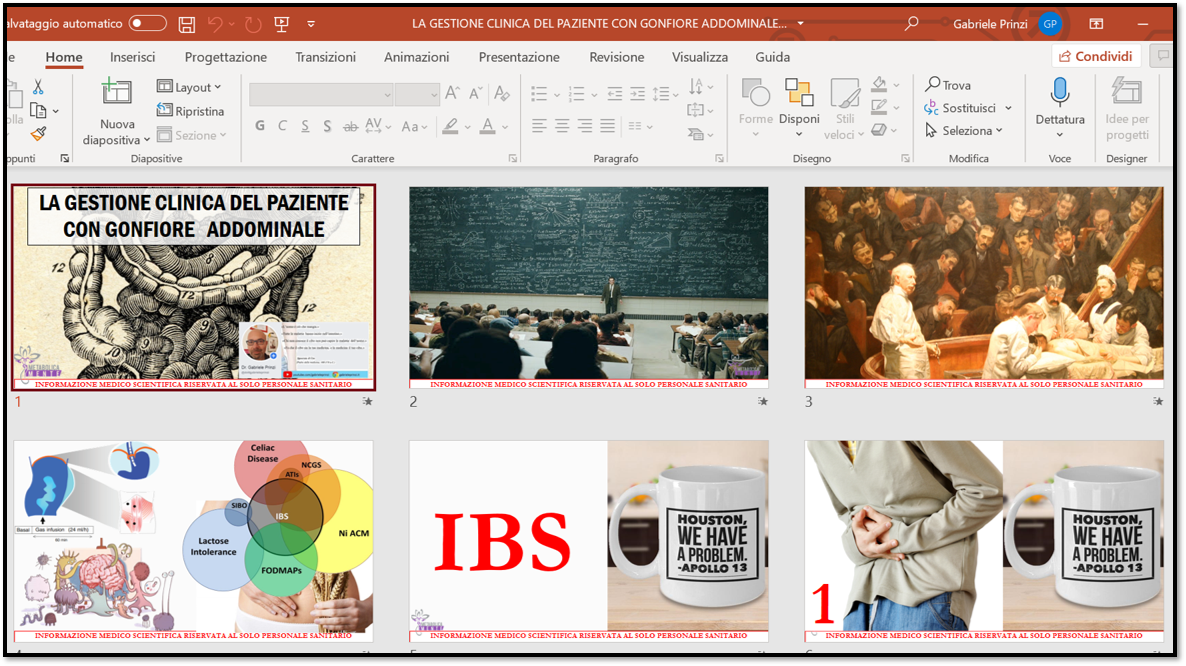Switch to the Inserisci tab
This screenshot has height=666, width=1186.
point(132,57)
